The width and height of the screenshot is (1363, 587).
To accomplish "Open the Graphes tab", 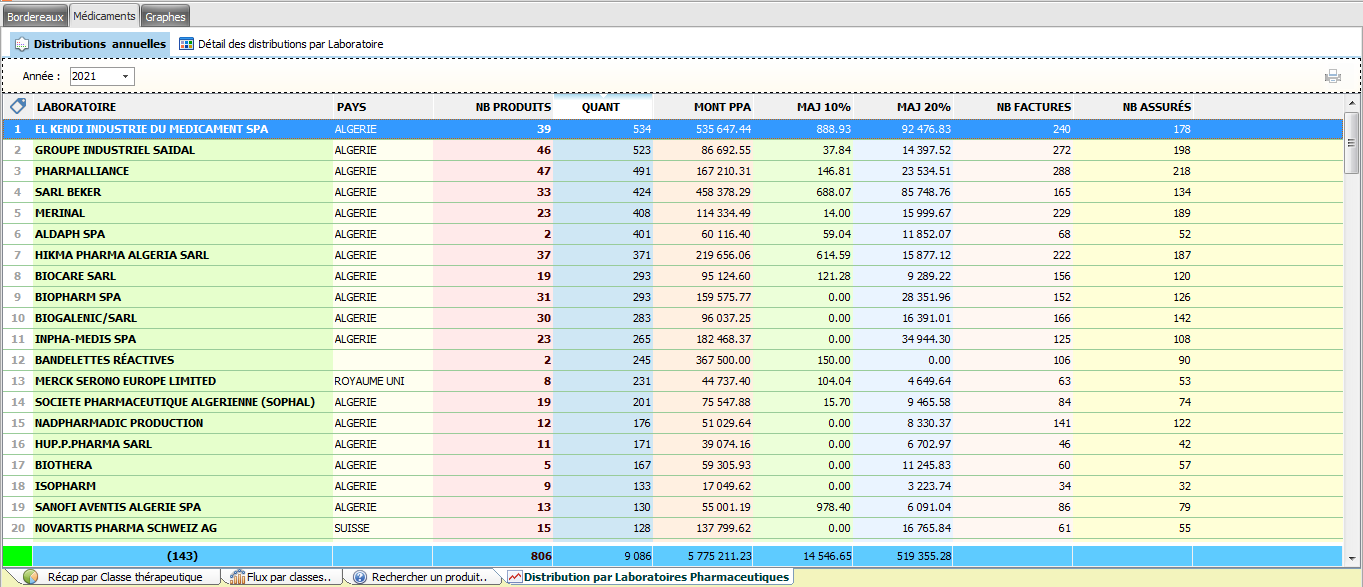I will (165, 17).
